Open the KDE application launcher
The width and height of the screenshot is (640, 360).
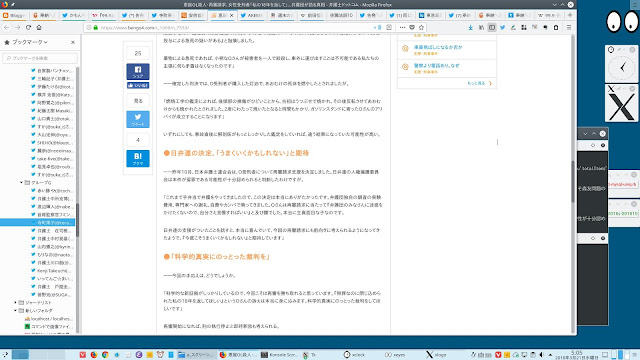5,355
